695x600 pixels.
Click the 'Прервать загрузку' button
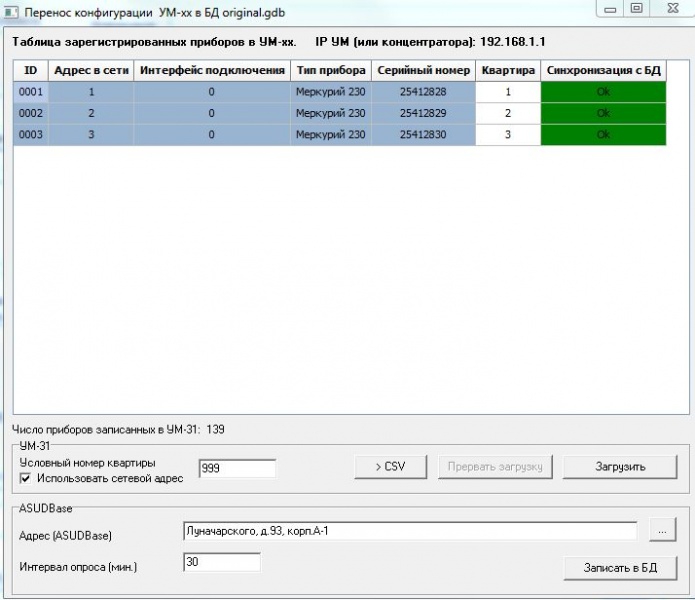(x=495, y=467)
